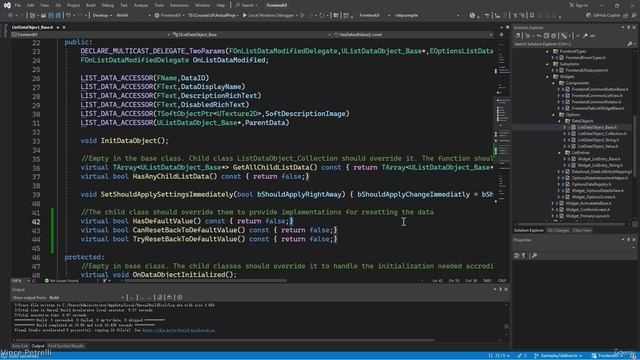This screenshot has width=640, height=360.
Task: Open the Tools menu
Action: point(159,5)
